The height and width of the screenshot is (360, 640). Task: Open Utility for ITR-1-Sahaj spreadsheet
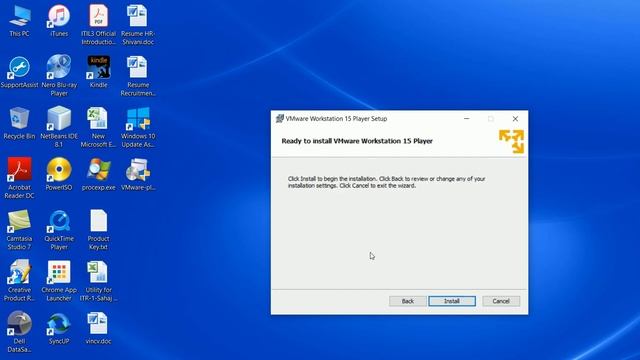(98, 281)
